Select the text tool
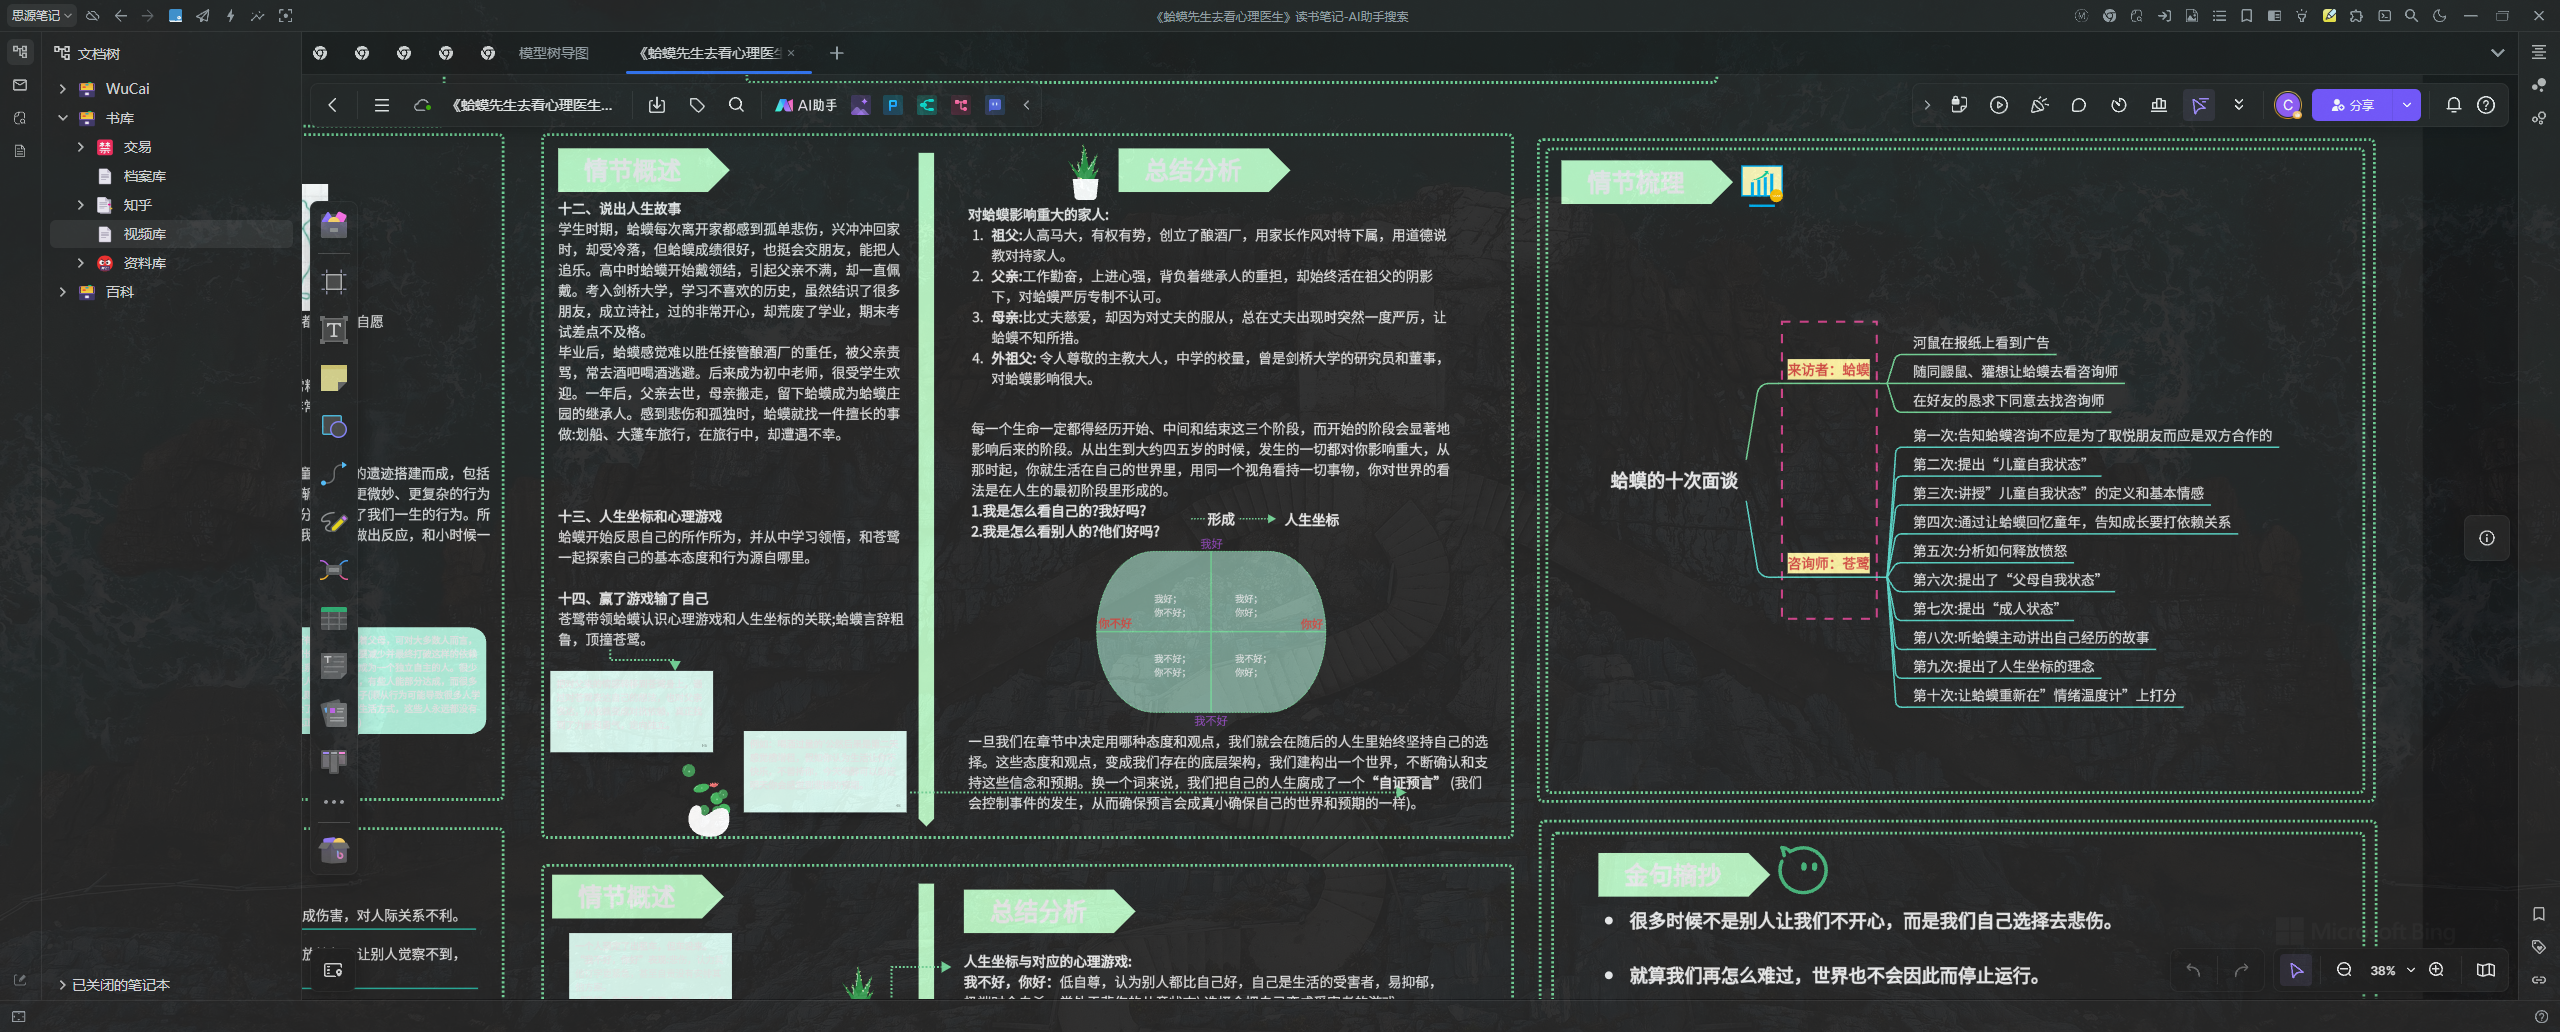 click(x=334, y=330)
